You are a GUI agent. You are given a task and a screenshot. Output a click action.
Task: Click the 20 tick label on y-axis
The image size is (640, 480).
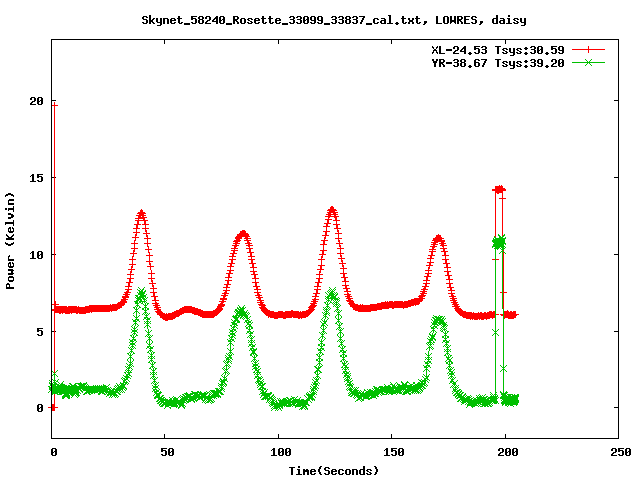[x=37, y=101]
